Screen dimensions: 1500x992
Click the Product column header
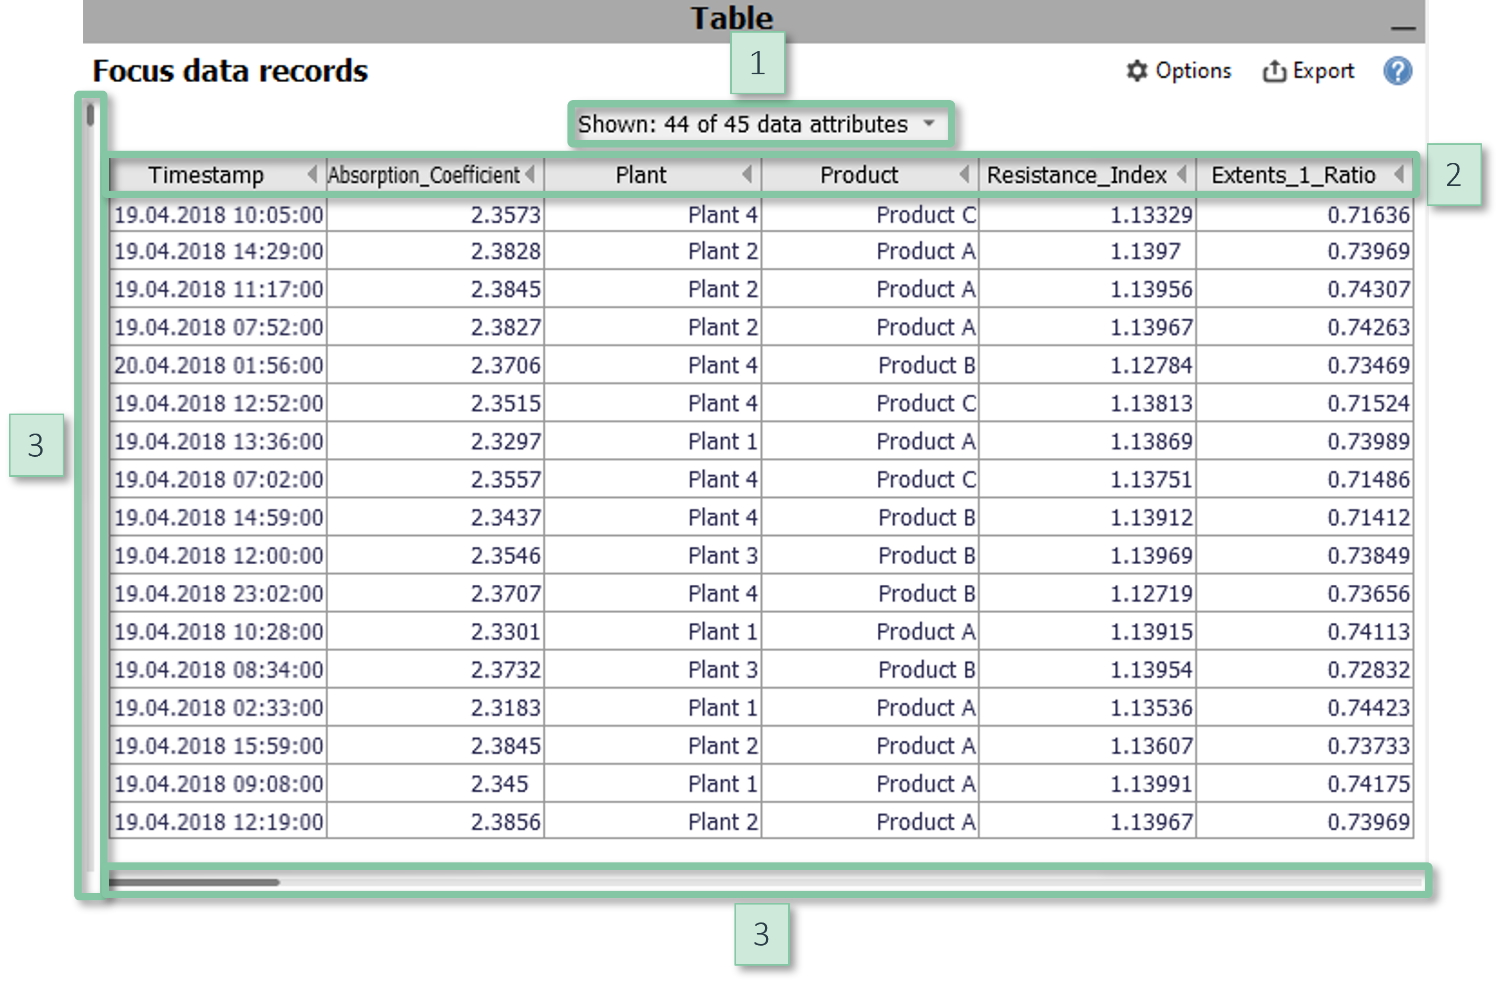pyautogui.click(x=858, y=175)
